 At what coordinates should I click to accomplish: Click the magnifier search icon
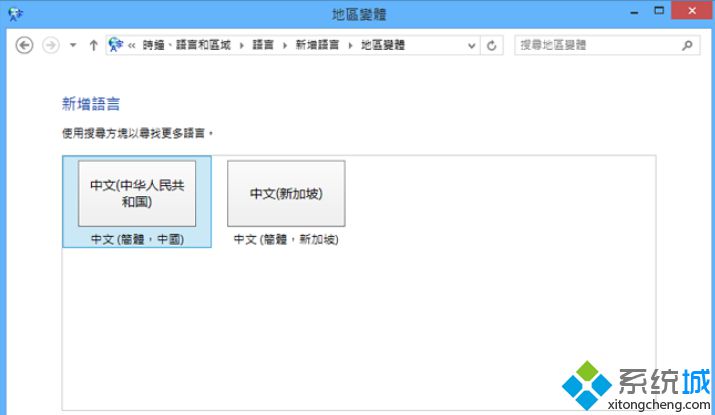[688, 45]
